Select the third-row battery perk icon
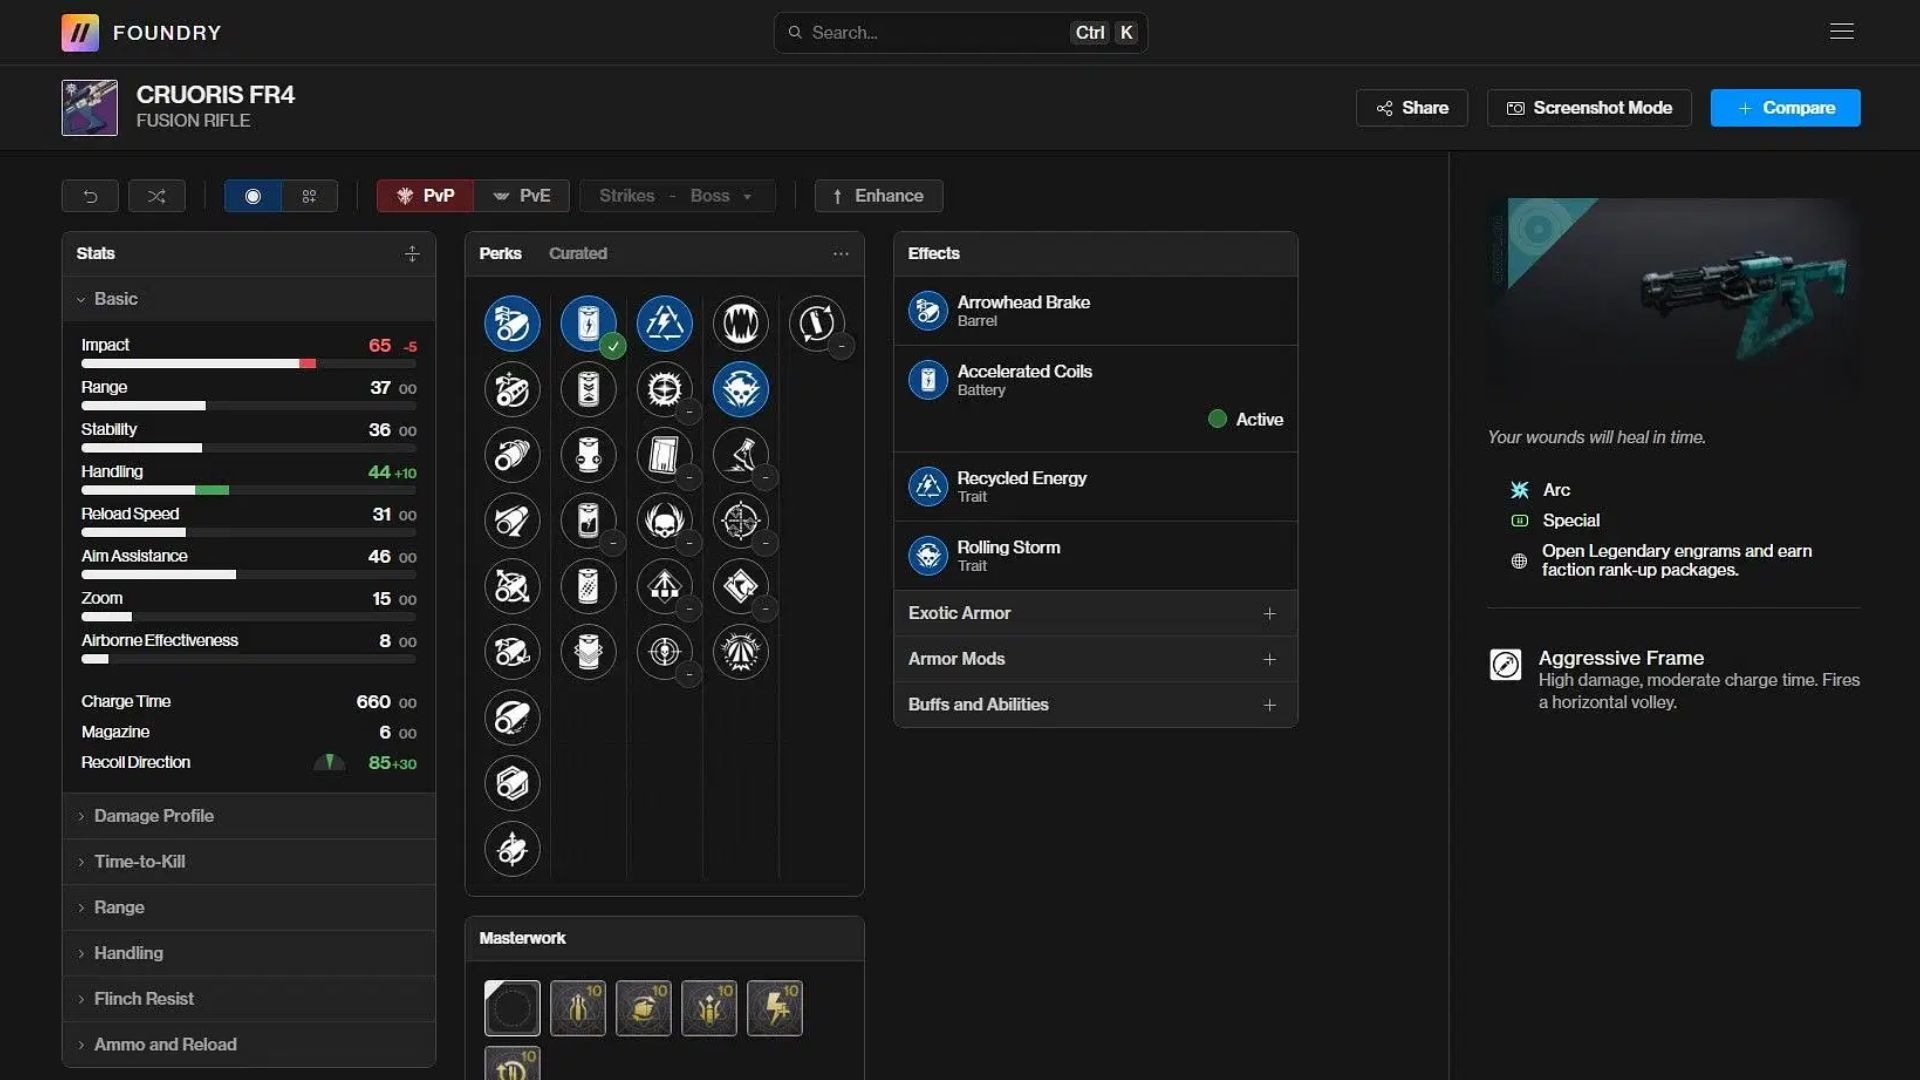The height and width of the screenshot is (1080, 1920). click(x=588, y=455)
